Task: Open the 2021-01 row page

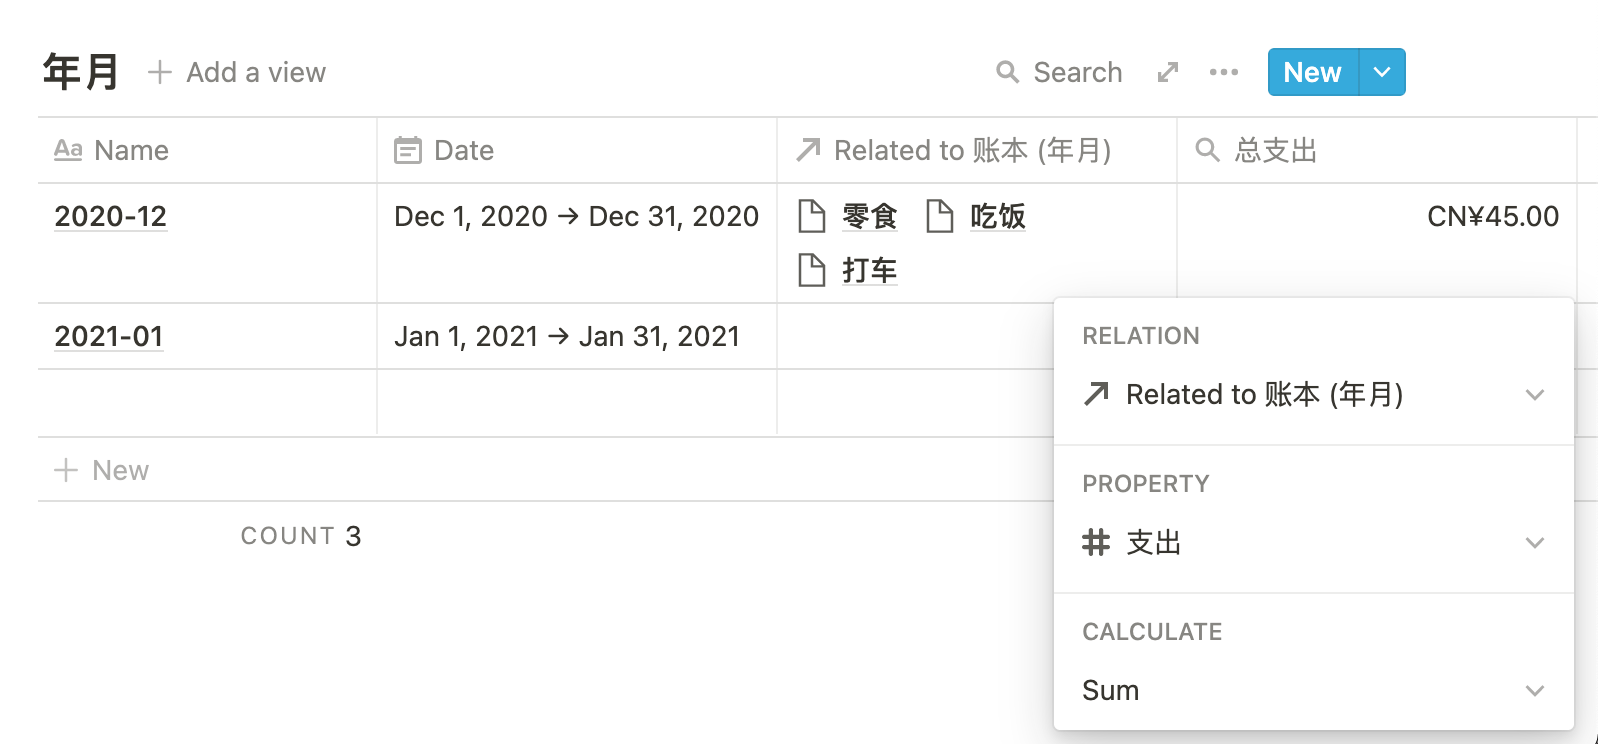Action: coord(108,336)
